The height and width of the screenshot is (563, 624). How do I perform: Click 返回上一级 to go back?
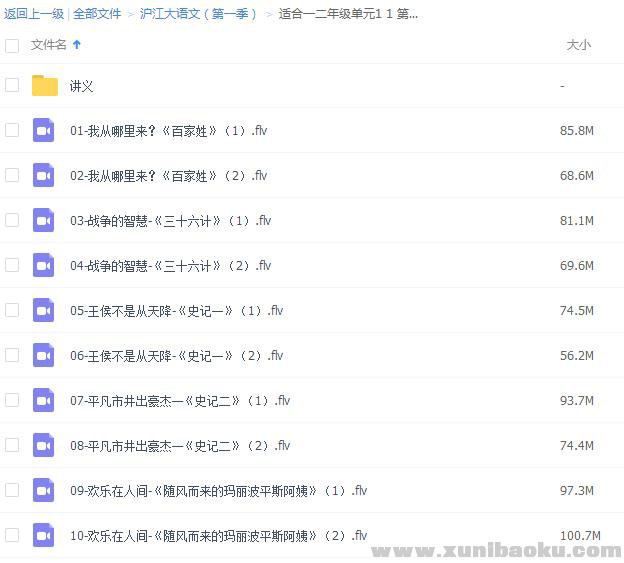34,14
